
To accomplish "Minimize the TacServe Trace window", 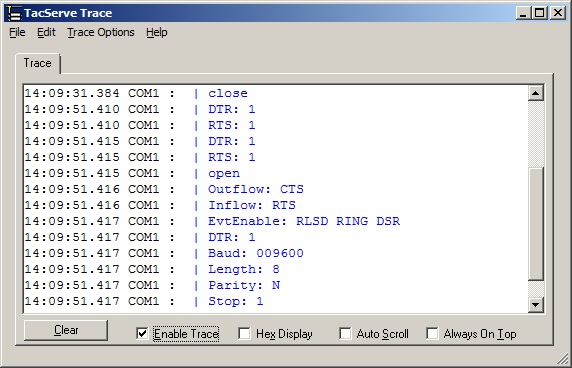I will (523, 13).
